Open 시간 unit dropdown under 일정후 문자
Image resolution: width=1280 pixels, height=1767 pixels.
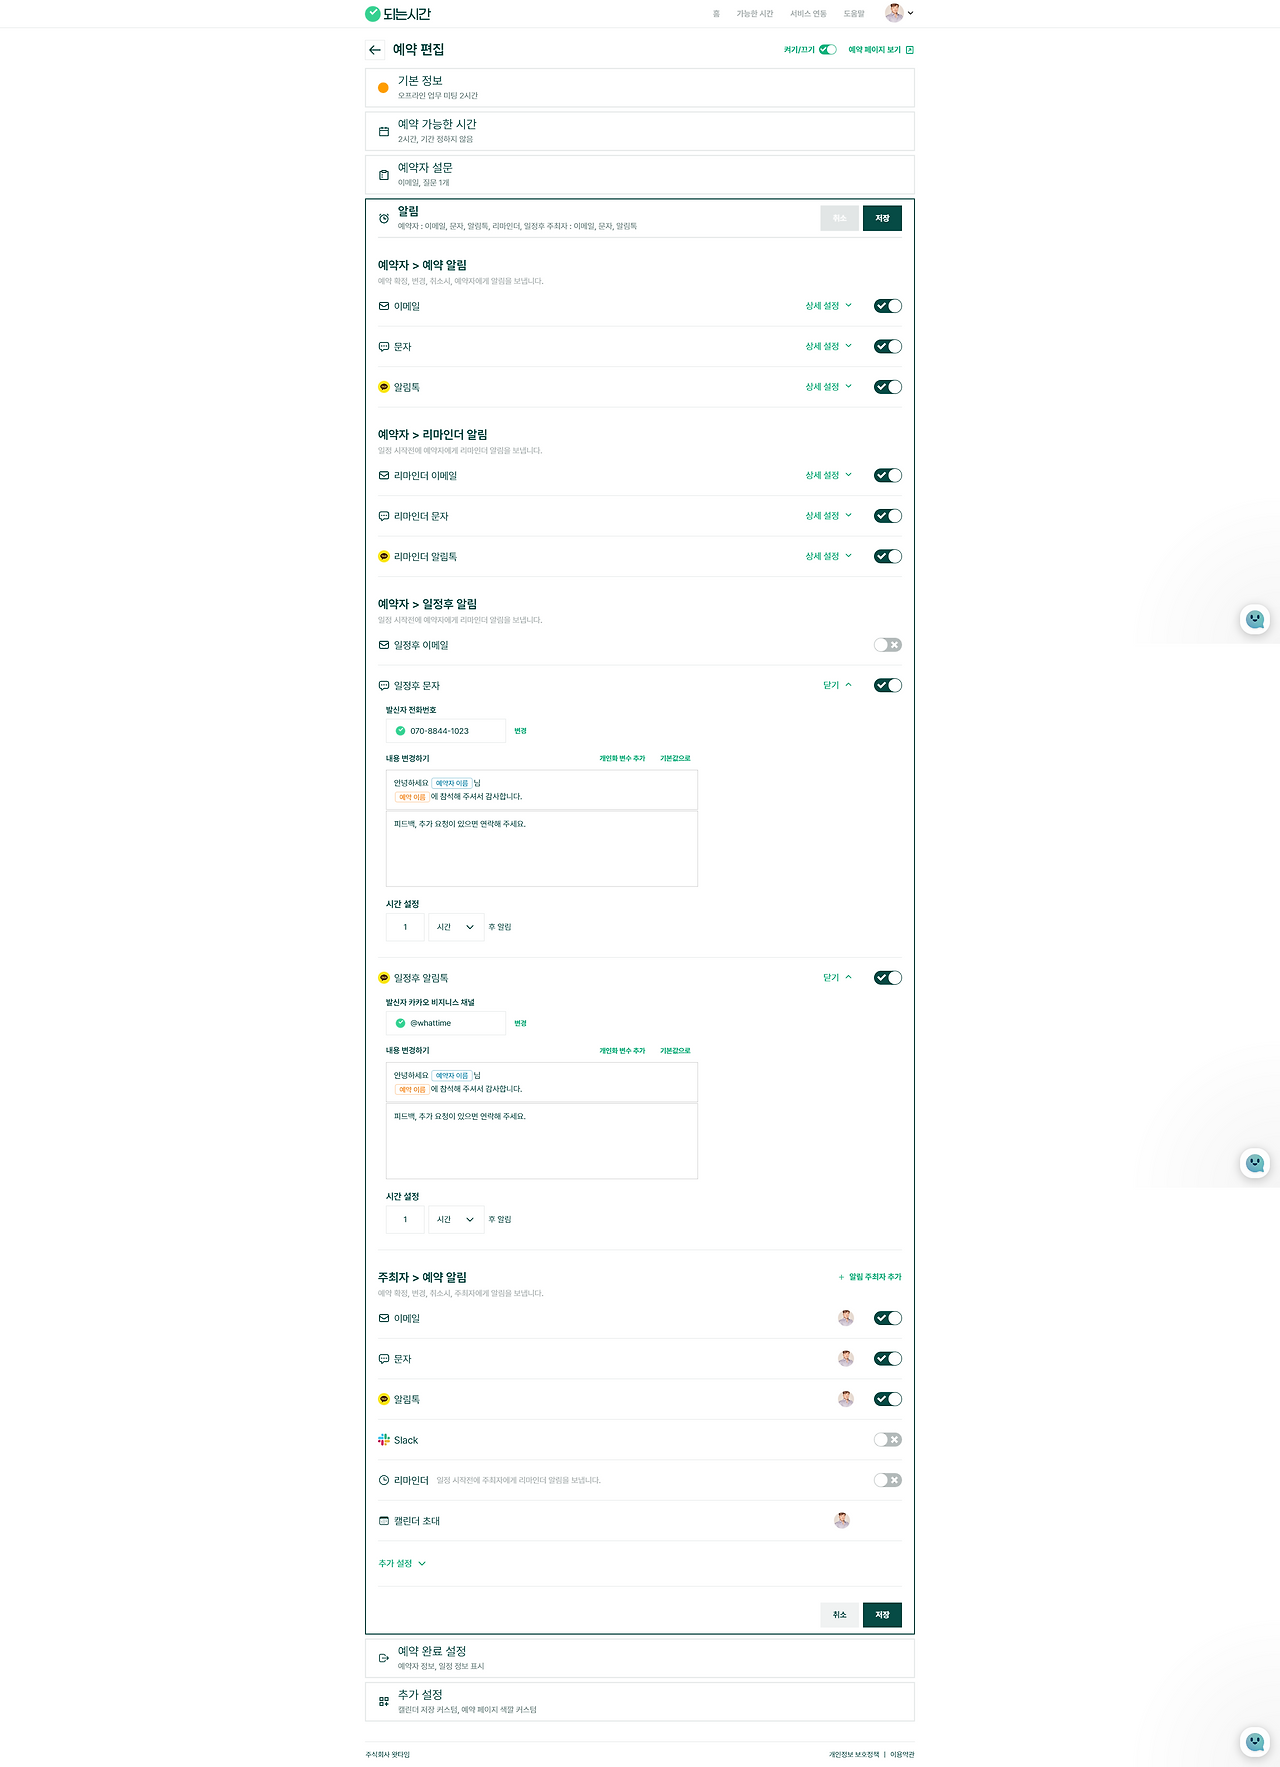(456, 927)
